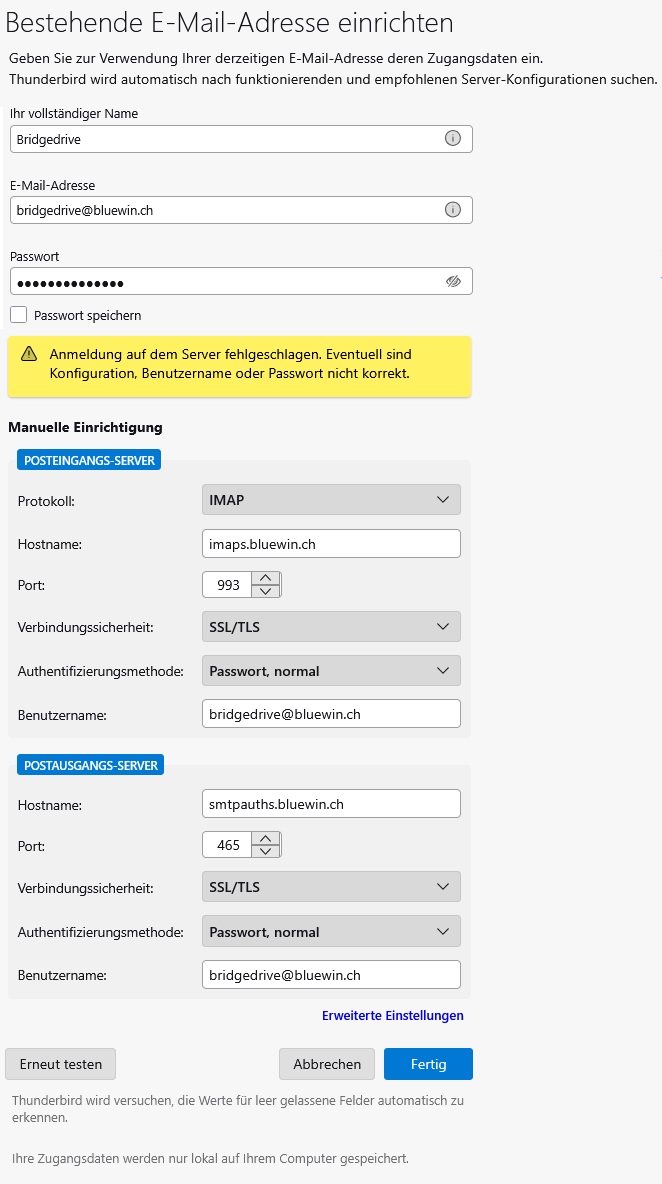Viewport: 662px width, 1184px height.
Task: Open the outgoing Authentifizierungsmethode dropdown
Action: click(331, 932)
